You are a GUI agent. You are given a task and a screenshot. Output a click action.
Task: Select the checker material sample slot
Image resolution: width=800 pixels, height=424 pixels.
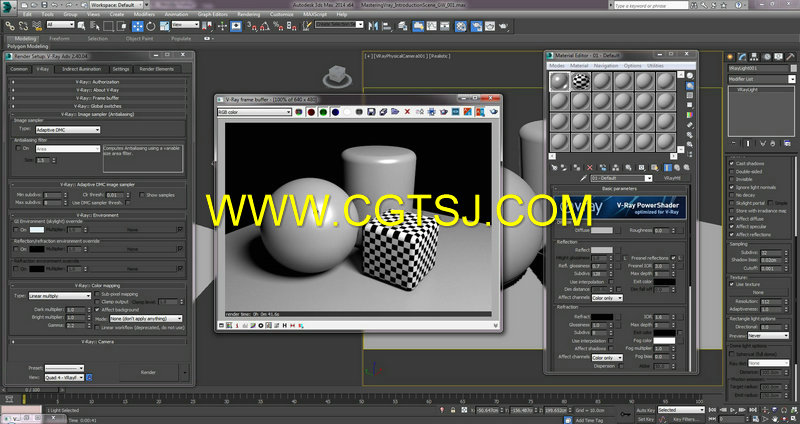click(581, 82)
